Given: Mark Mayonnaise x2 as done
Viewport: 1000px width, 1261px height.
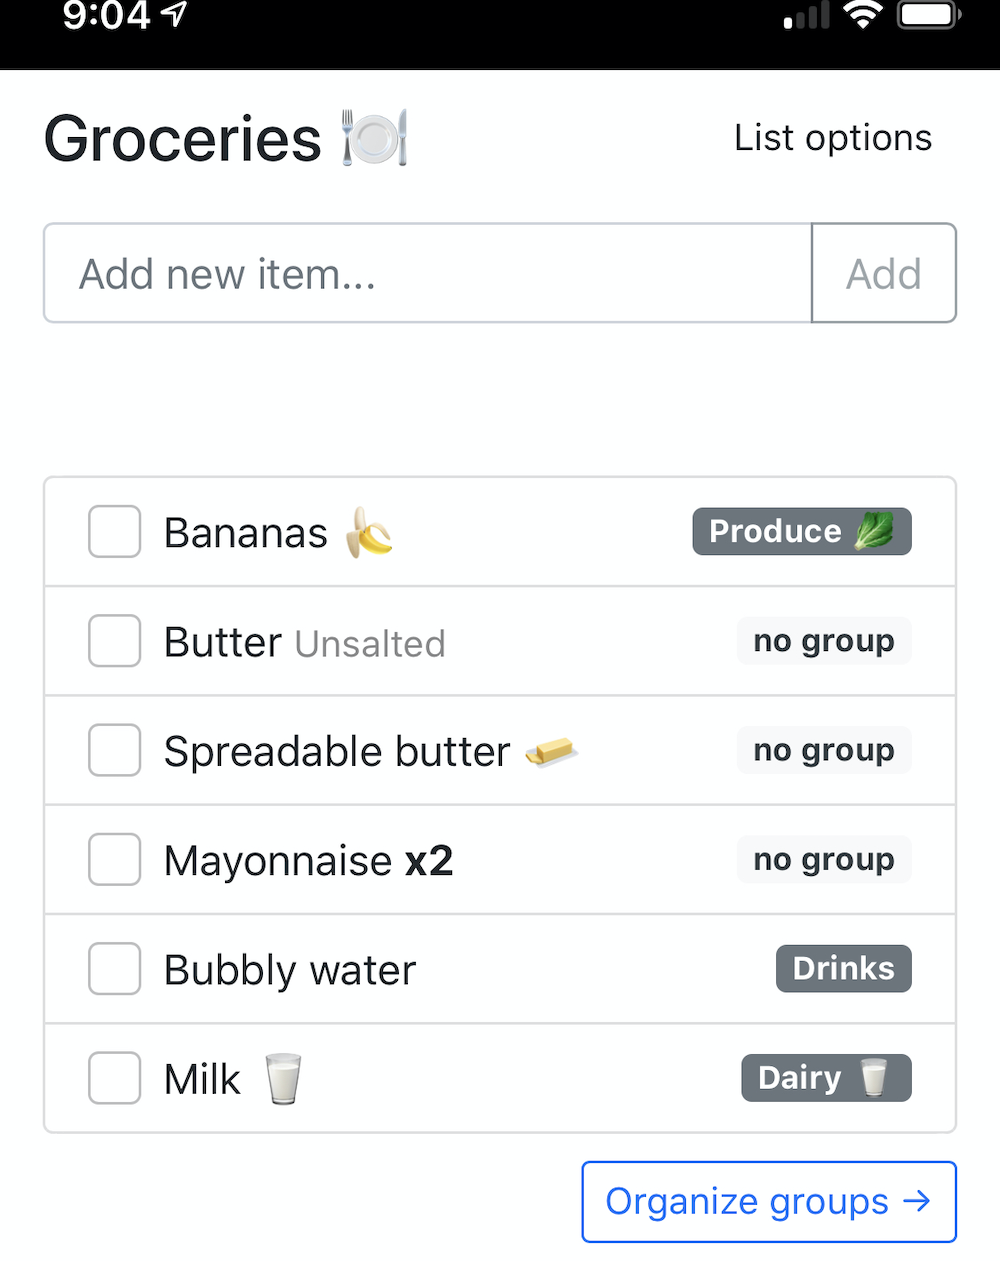Looking at the screenshot, I should [x=114, y=859].
